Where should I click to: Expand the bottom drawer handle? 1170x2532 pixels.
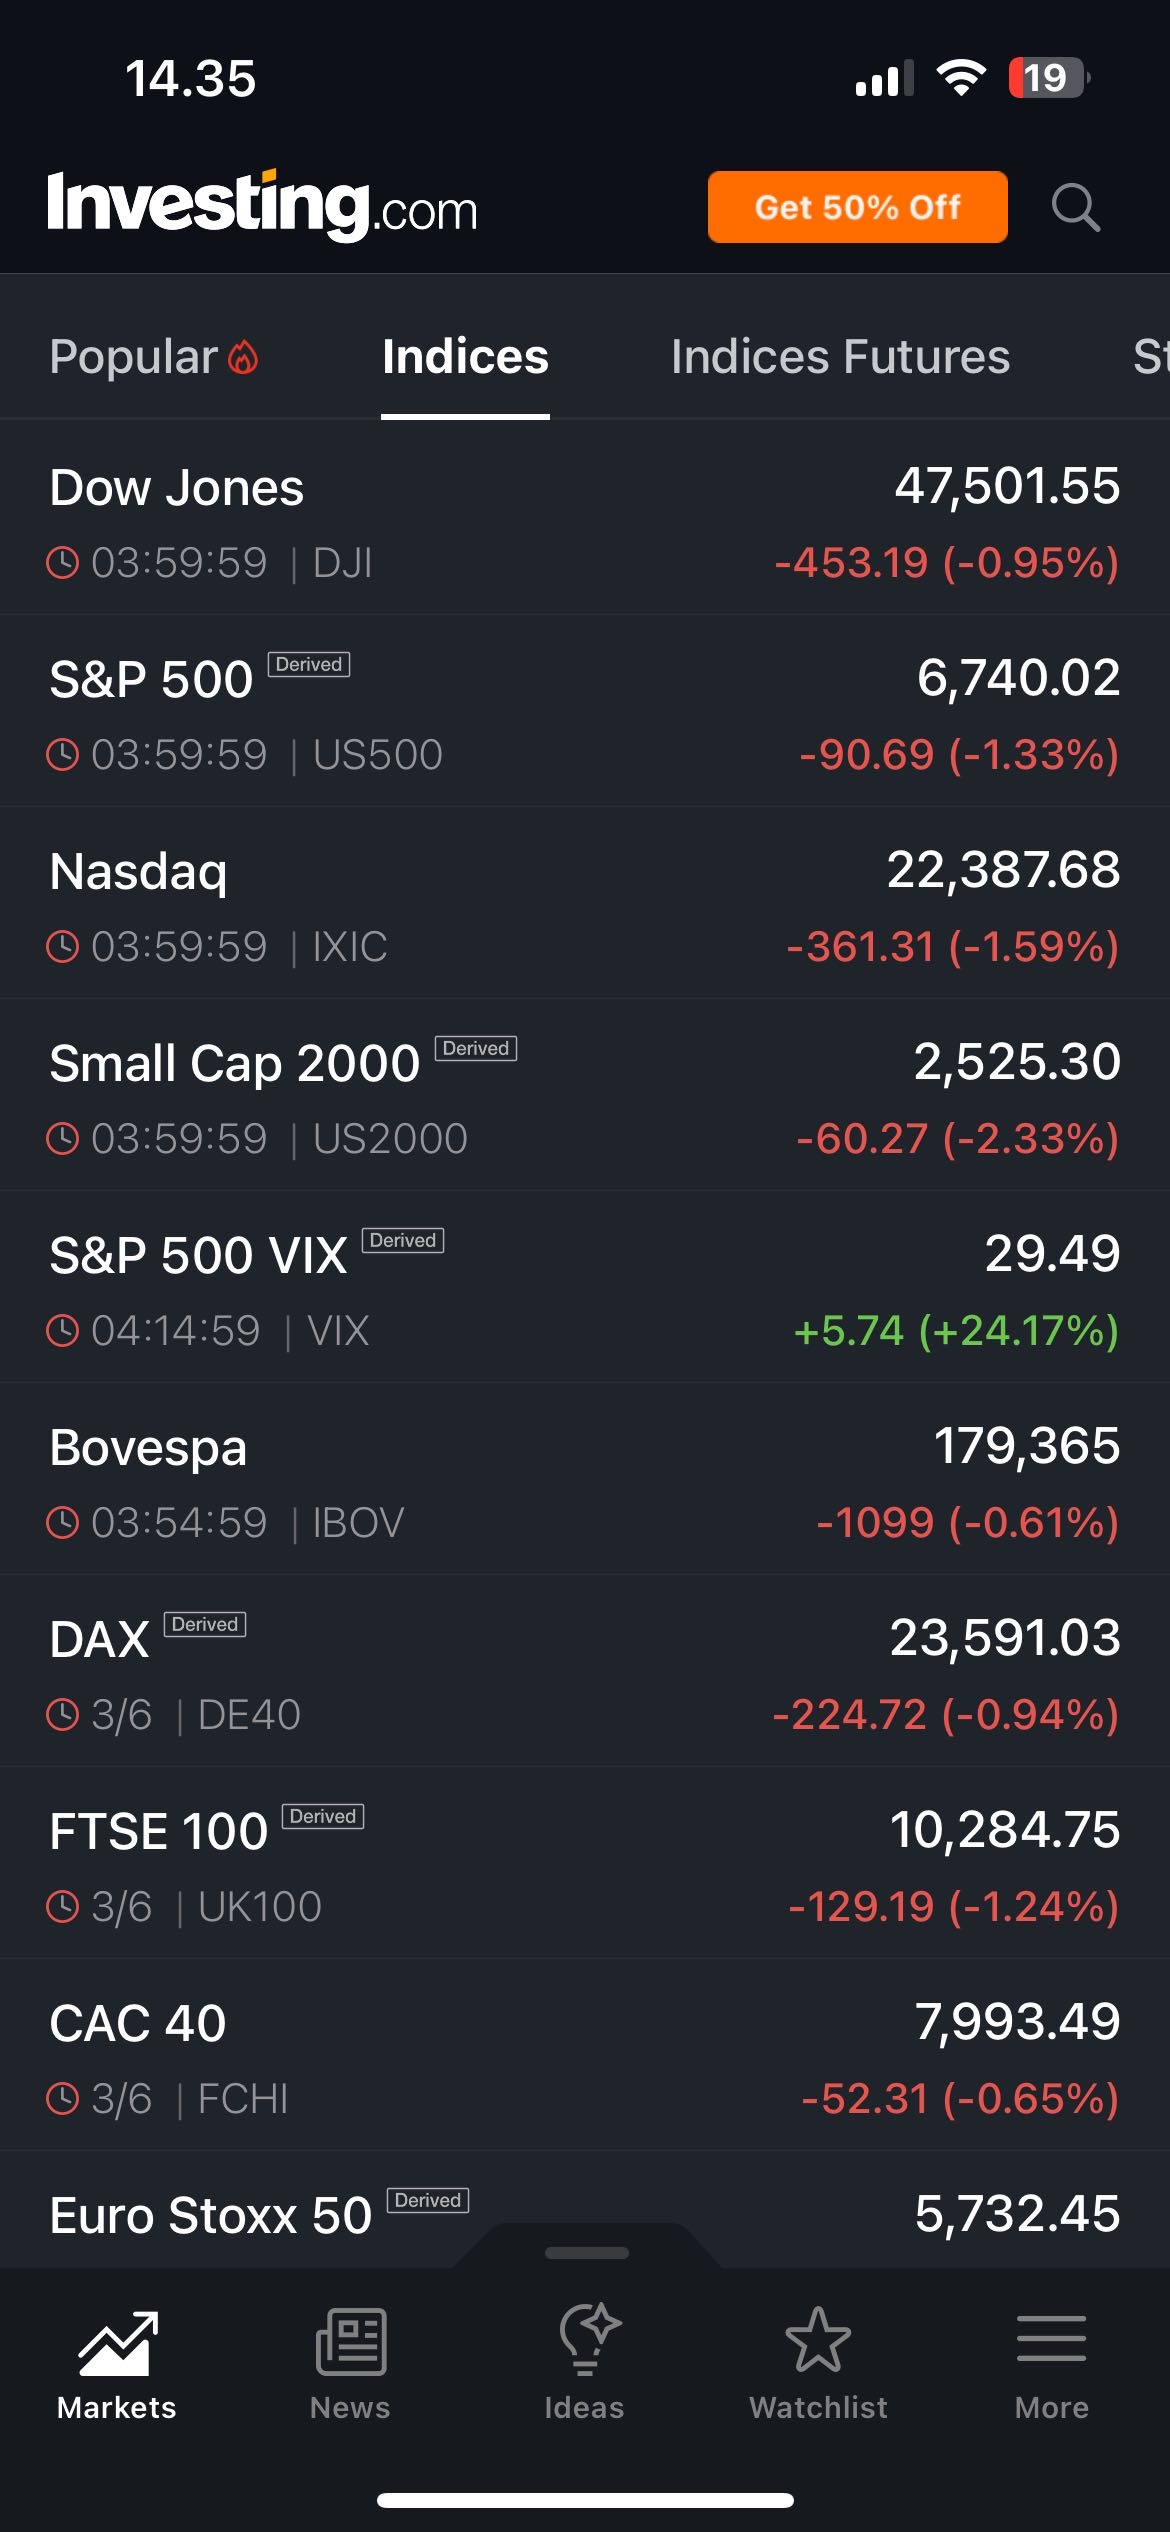(586, 2252)
